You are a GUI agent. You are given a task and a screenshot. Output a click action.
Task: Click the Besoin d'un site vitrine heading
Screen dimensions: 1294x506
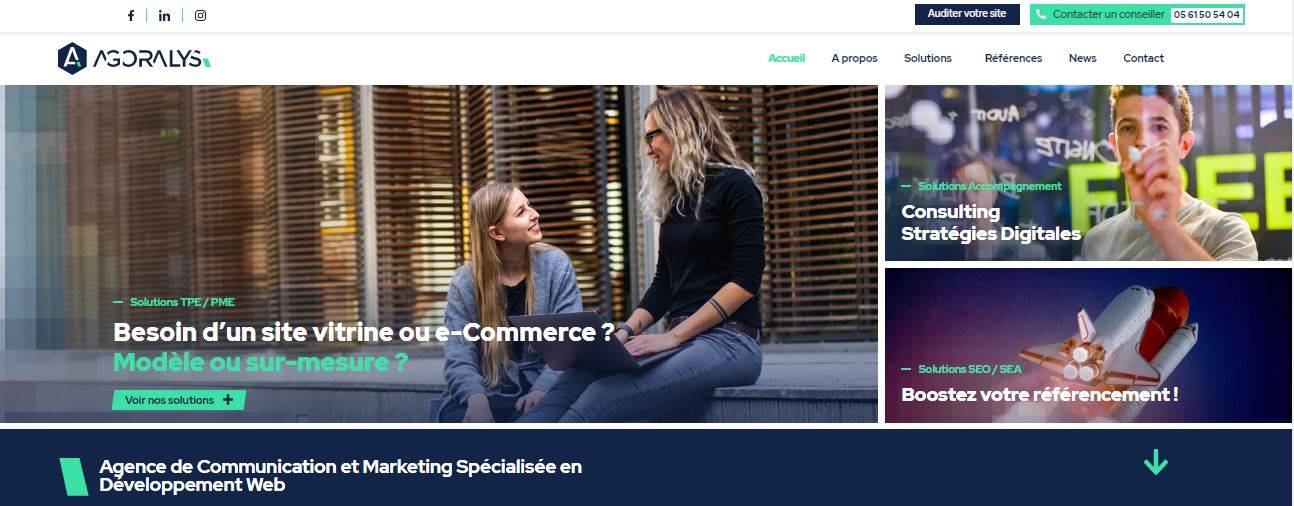363,332
